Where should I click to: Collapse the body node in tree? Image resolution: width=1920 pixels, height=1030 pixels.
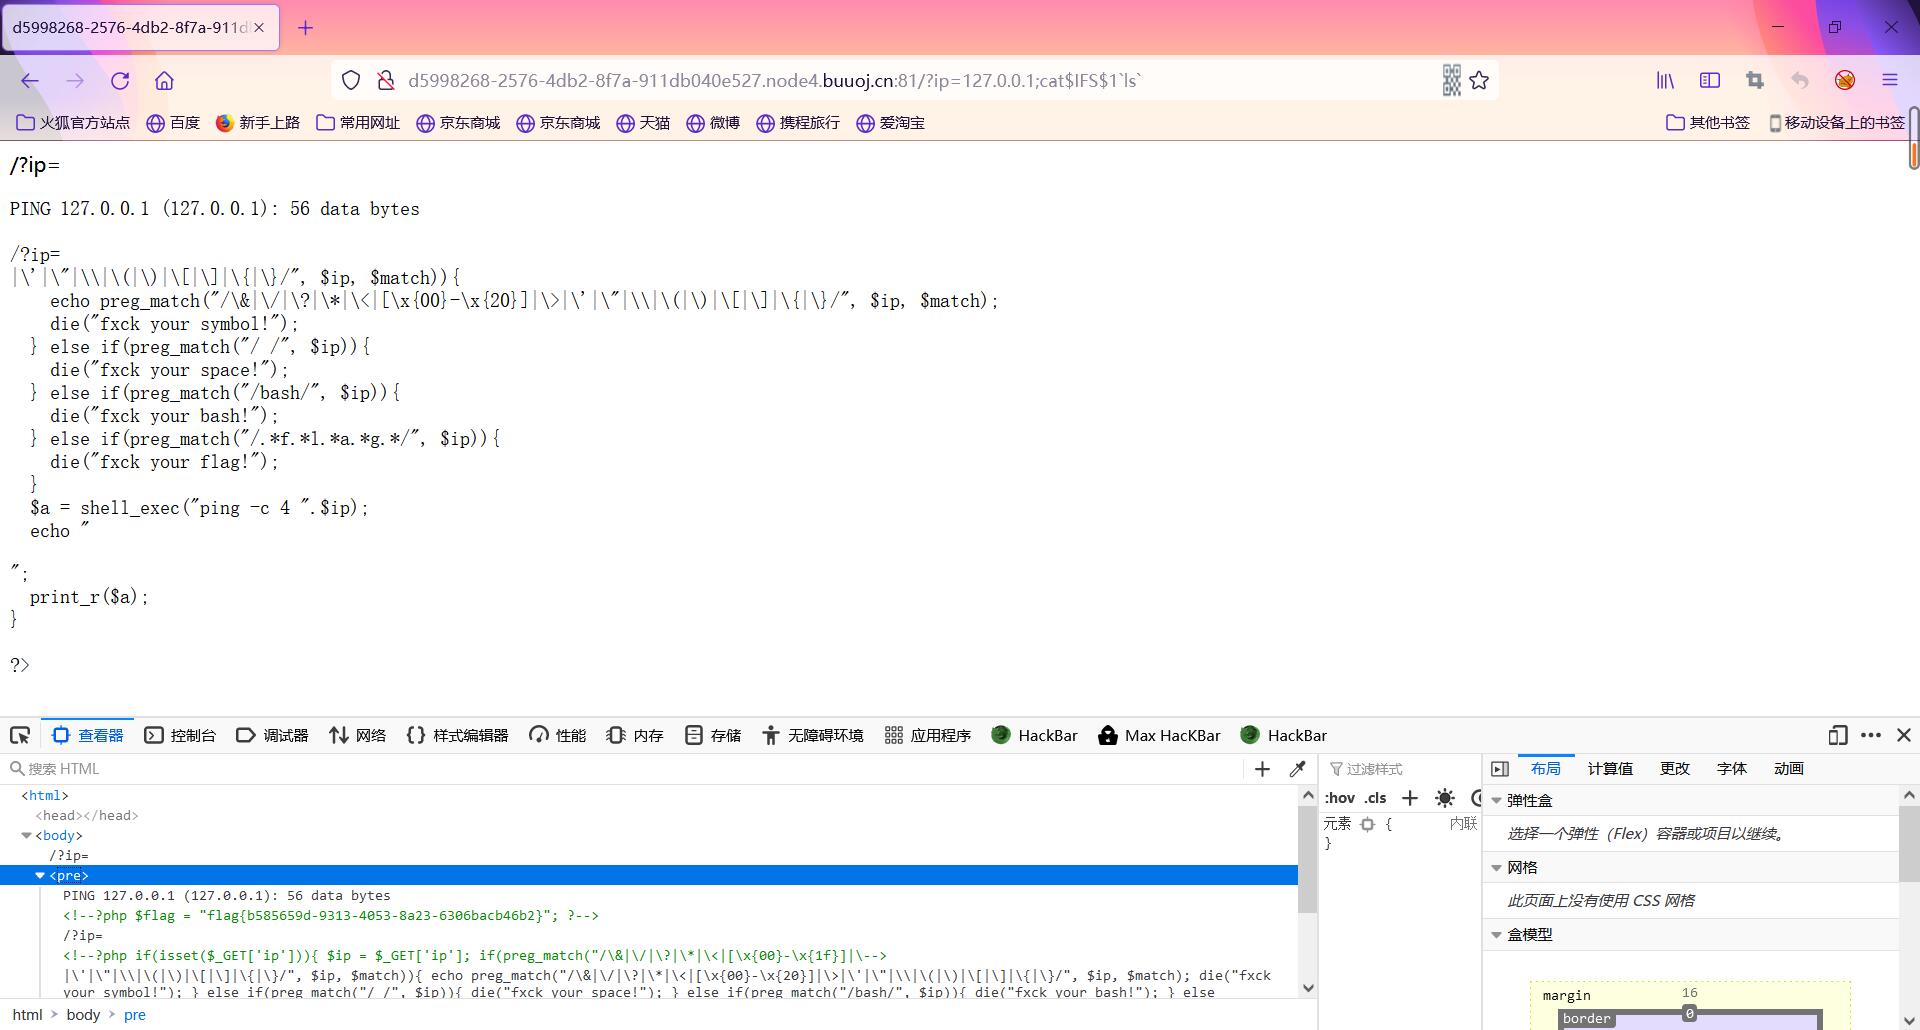pyautogui.click(x=27, y=836)
